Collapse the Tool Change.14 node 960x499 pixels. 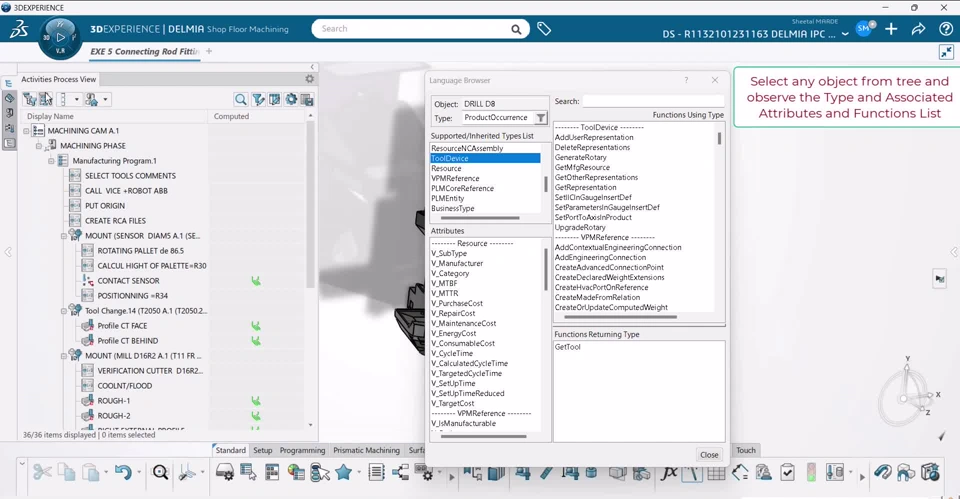point(64,311)
